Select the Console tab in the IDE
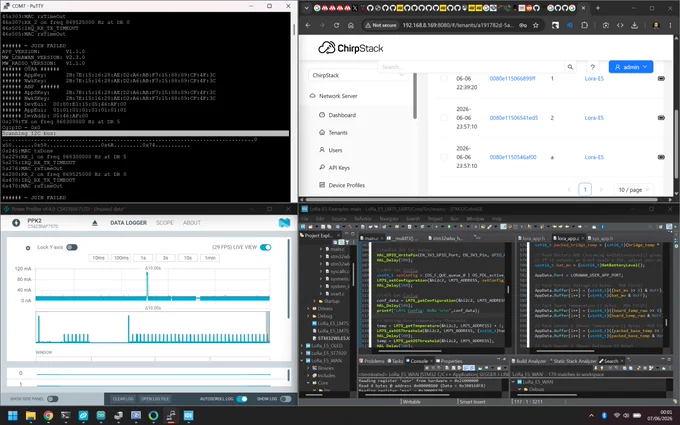 (416, 361)
